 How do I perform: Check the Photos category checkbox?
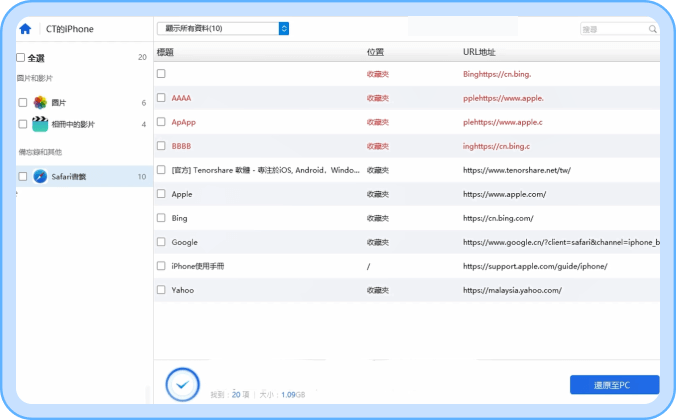pos(23,102)
